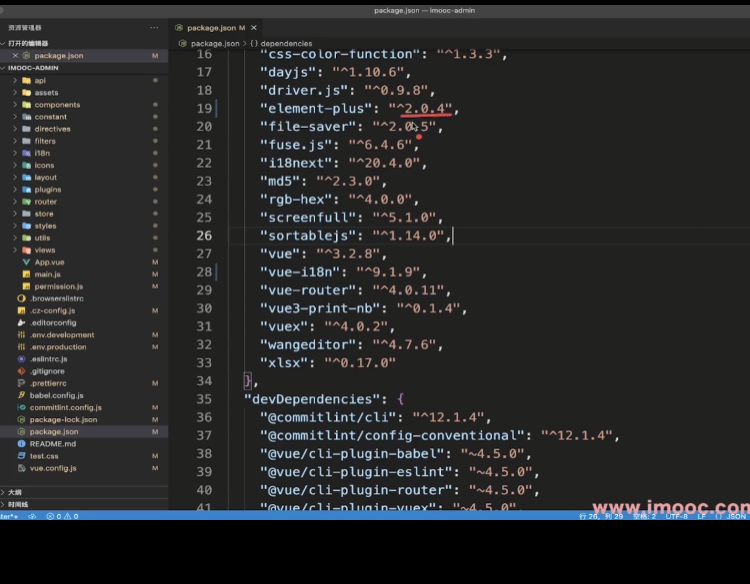Click the test.css file icon

[21, 455]
